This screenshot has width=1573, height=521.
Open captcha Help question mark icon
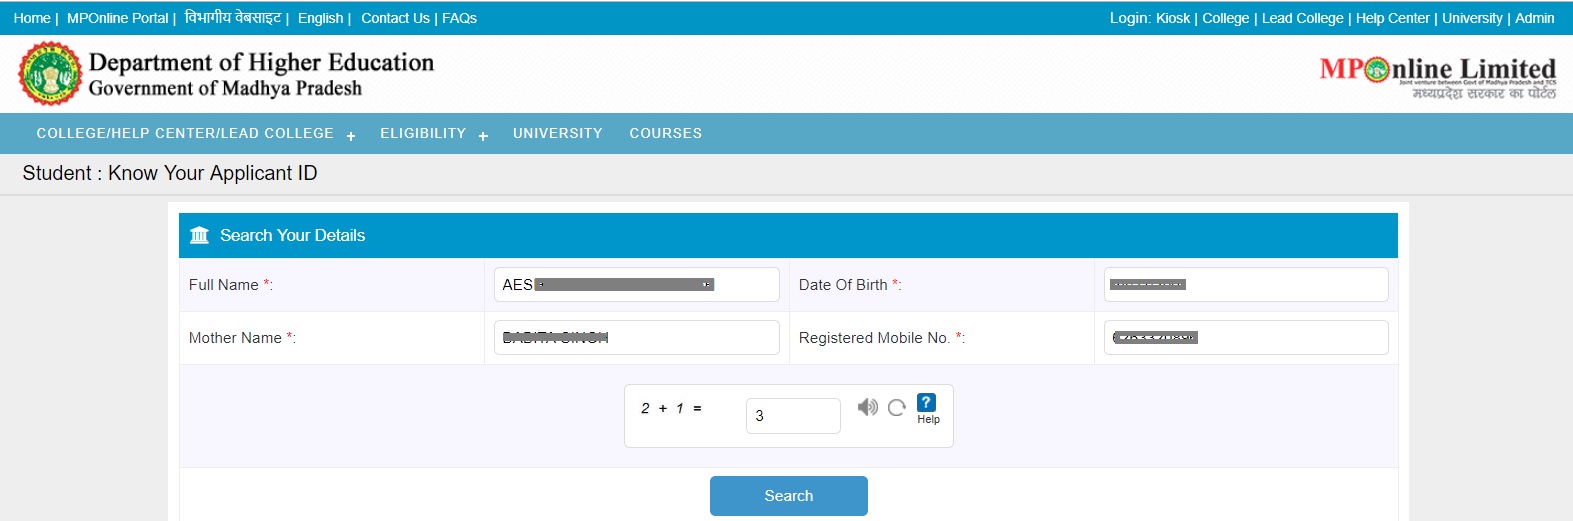927,403
